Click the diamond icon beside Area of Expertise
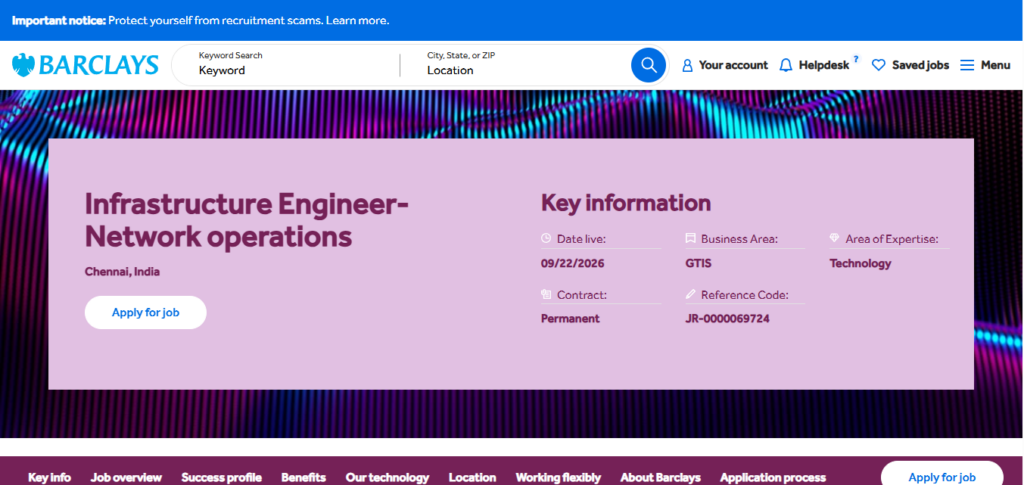 pos(835,239)
